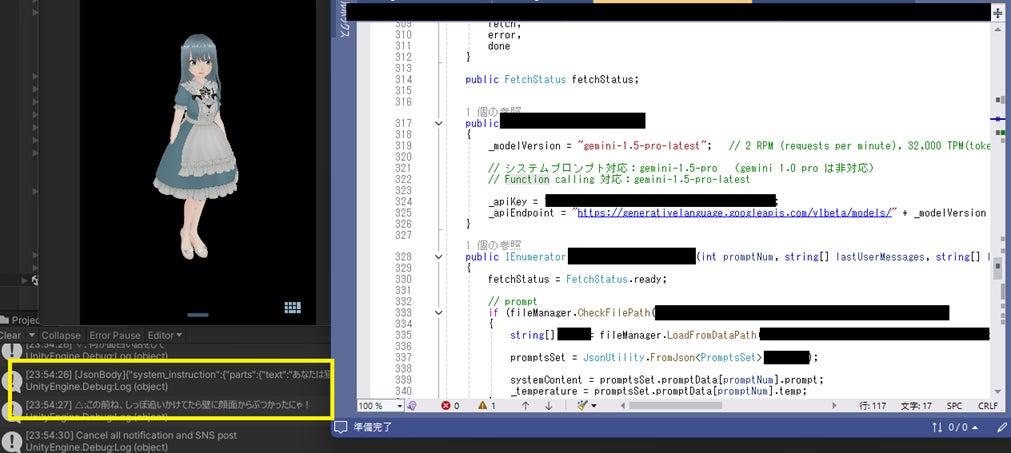Go to next issue with down arrow
The width and height of the screenshot is (1011, 453).
[548, 406]
